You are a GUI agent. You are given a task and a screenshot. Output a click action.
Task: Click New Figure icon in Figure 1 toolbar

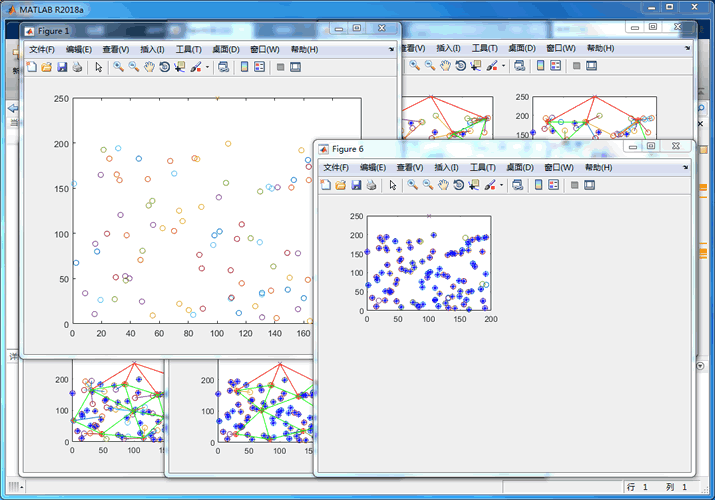31,67
